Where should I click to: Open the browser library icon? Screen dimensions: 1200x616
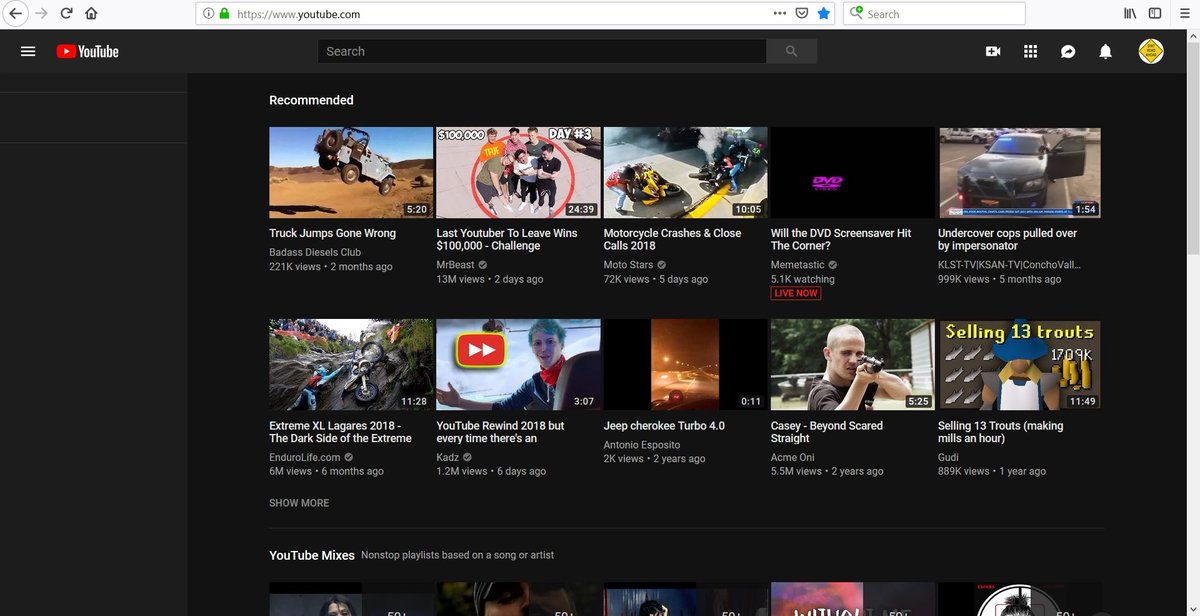pyautogui.click(x=1131, y=14)
